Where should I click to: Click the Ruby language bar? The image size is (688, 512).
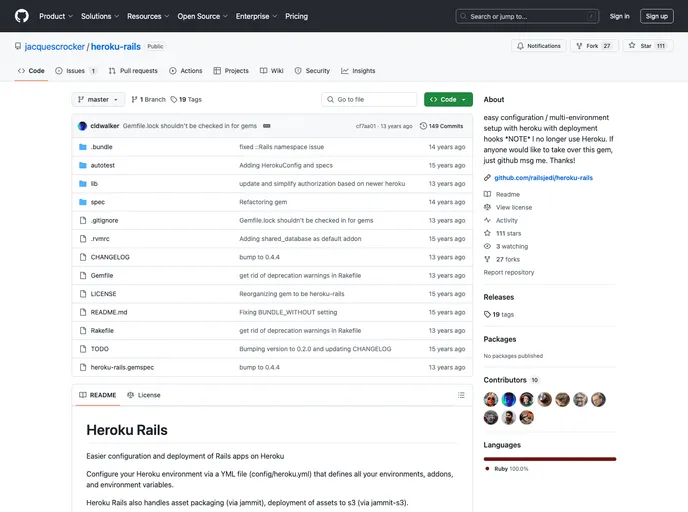tap(550, 459)
